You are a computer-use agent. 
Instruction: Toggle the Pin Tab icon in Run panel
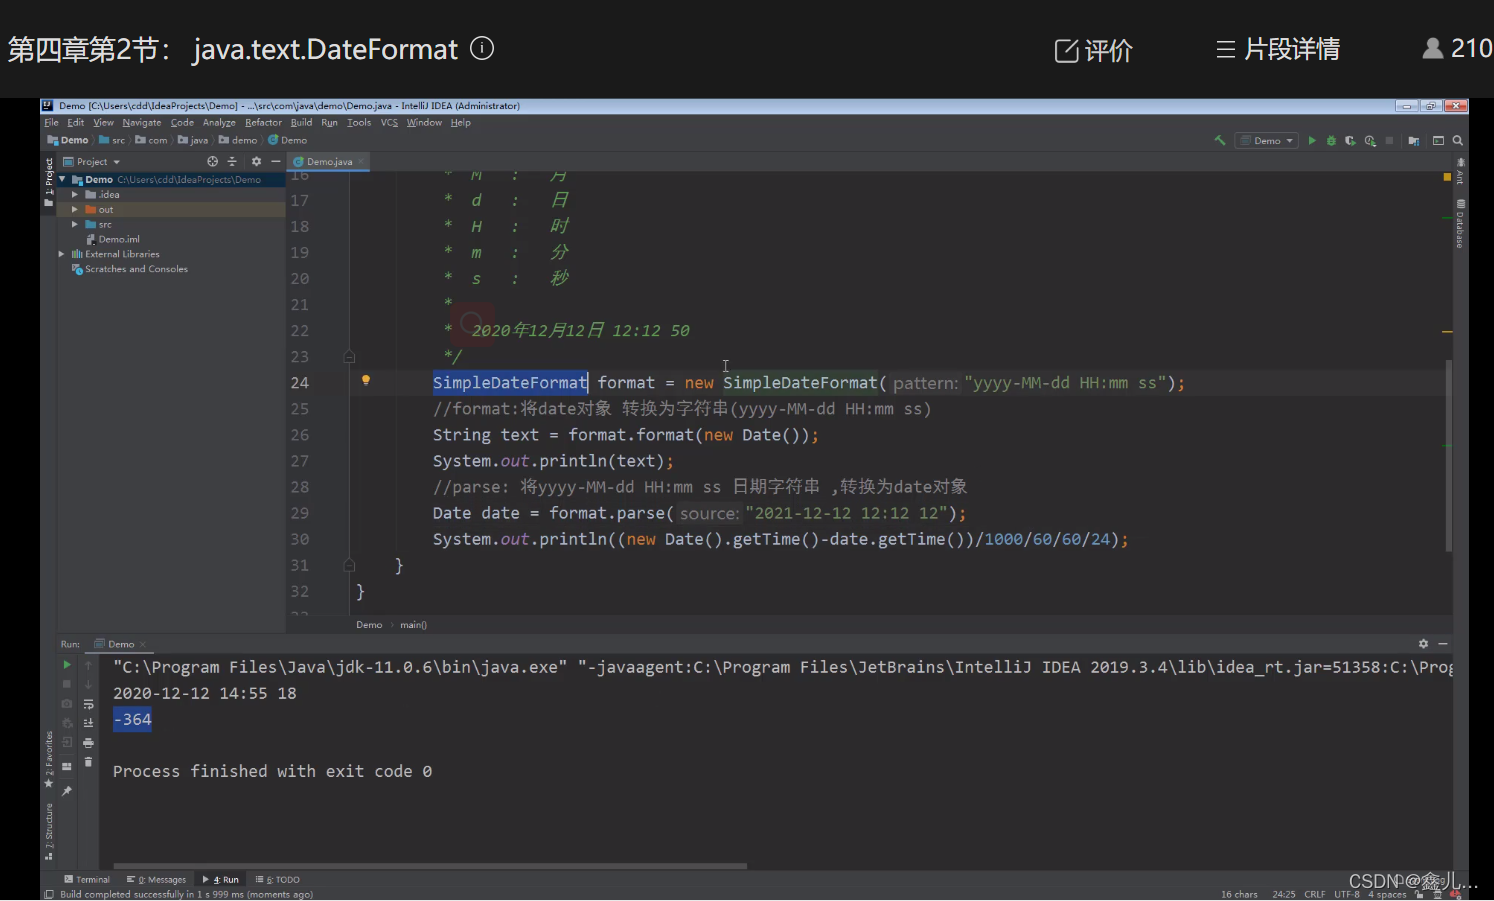(67, 791)
